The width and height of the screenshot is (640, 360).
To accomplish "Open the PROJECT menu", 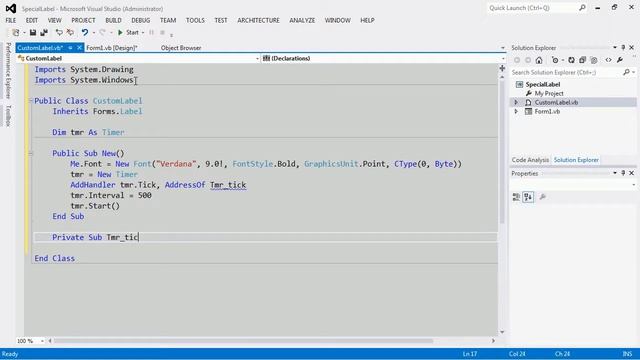I will pos(83,20).
